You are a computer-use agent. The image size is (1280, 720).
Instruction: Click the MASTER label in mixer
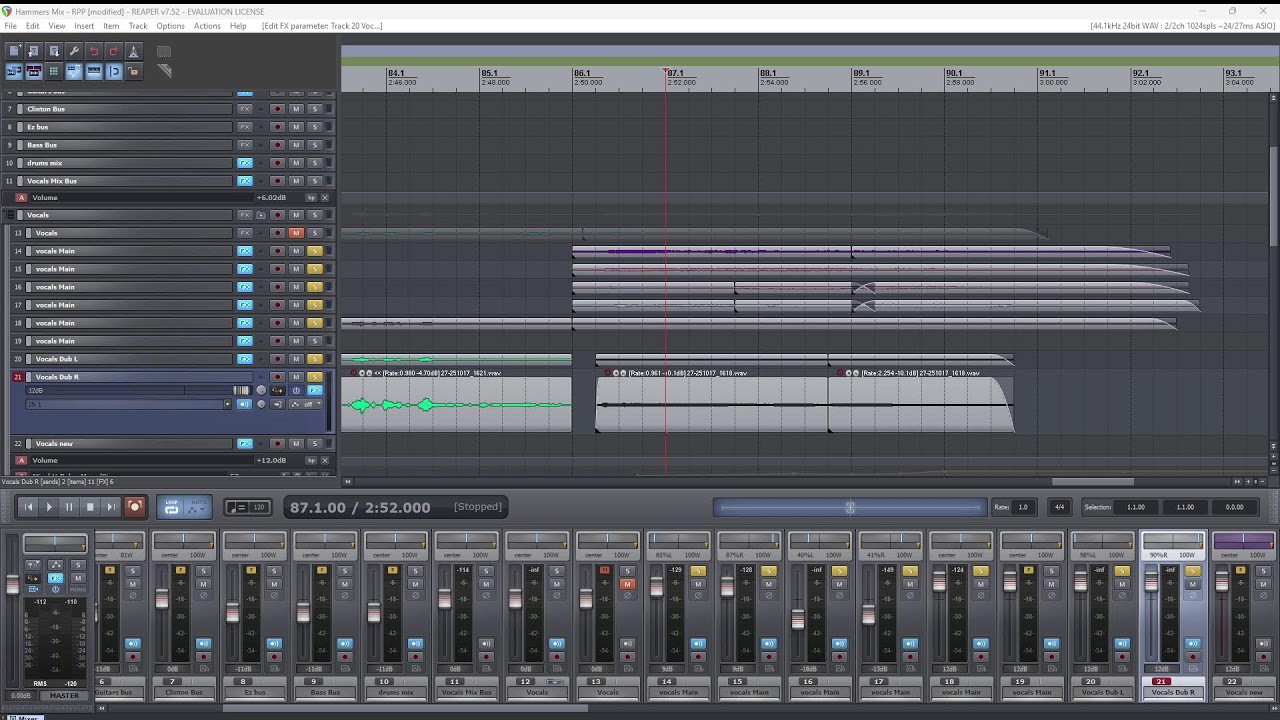tap(64, 696)
